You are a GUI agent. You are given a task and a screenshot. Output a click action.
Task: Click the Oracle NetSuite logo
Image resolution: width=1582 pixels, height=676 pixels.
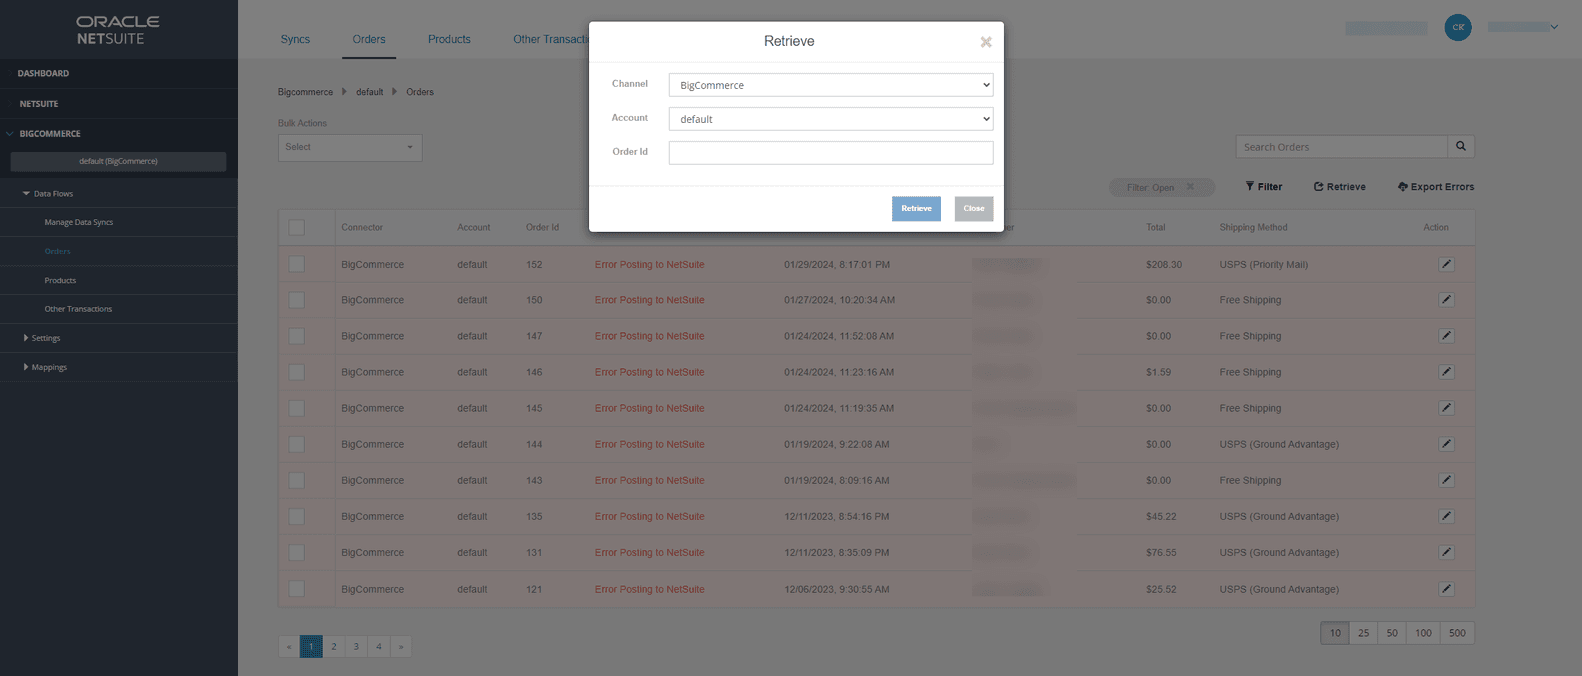tap(118, 29)
